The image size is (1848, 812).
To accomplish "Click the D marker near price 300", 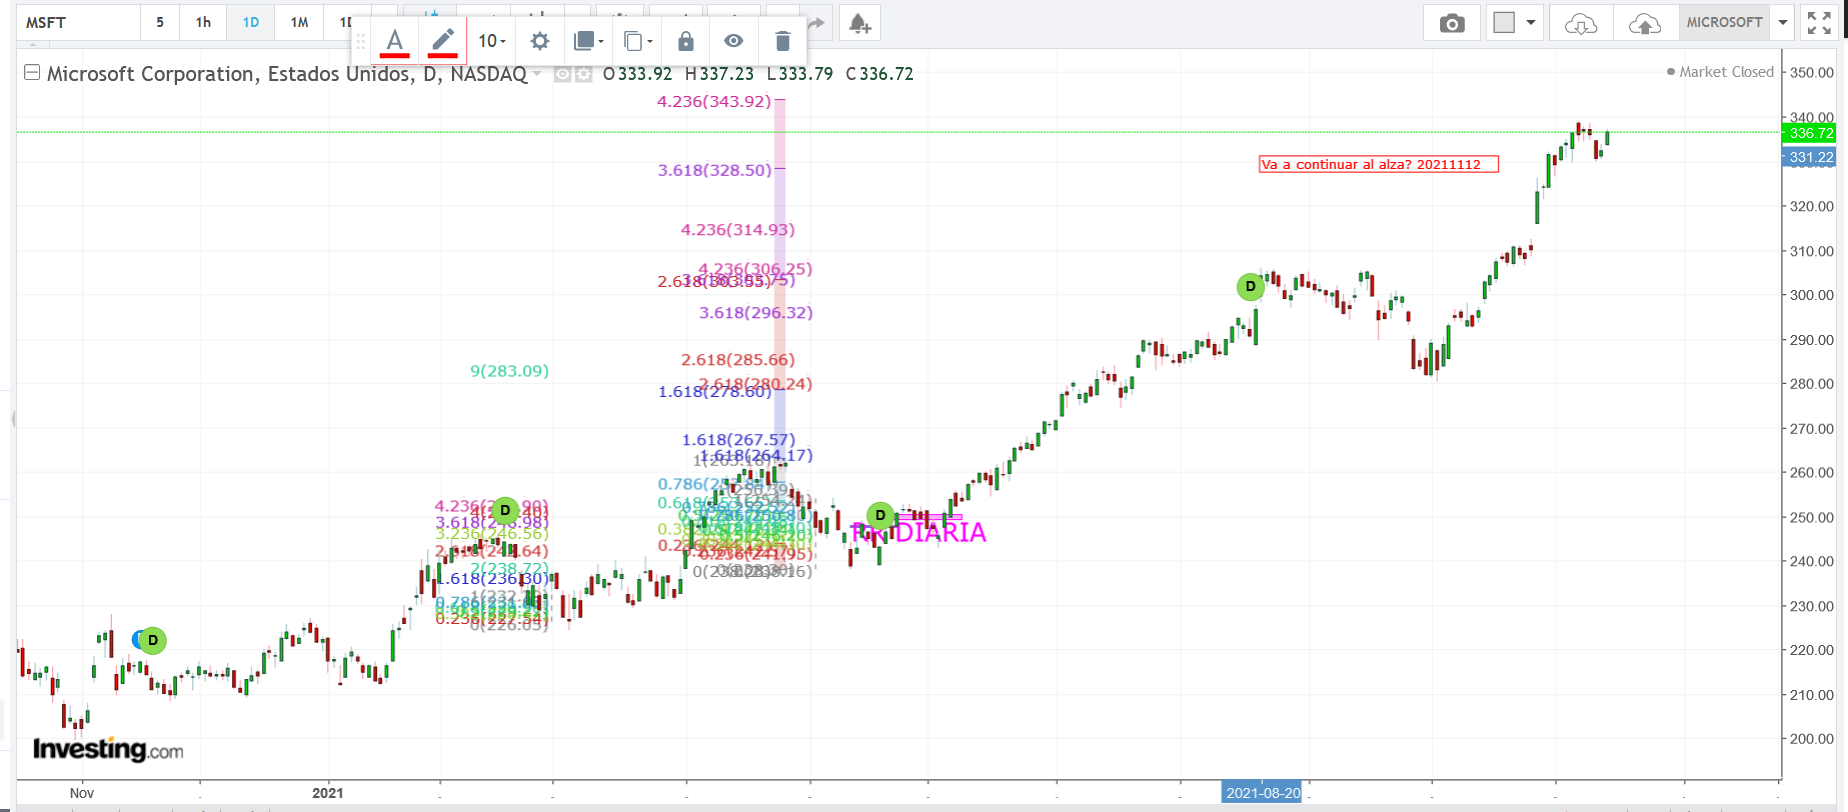I will (1250, 287).
